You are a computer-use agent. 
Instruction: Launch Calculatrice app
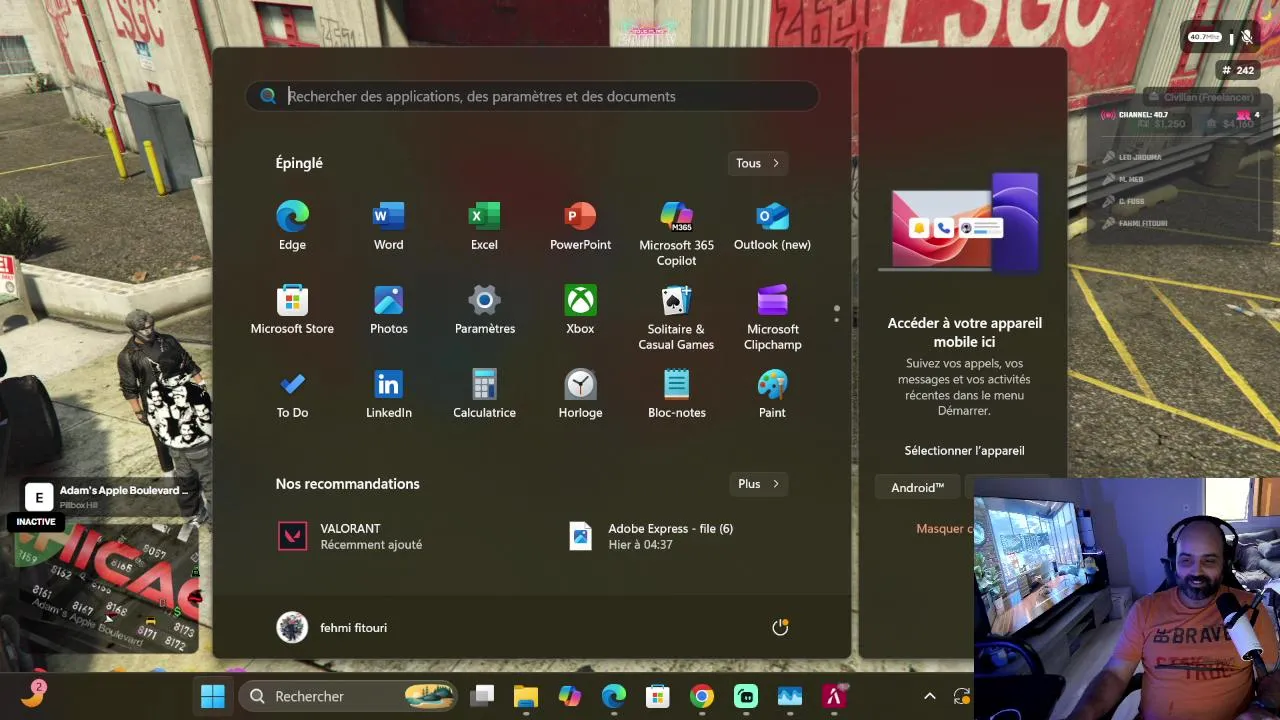[x=484, y=395]
